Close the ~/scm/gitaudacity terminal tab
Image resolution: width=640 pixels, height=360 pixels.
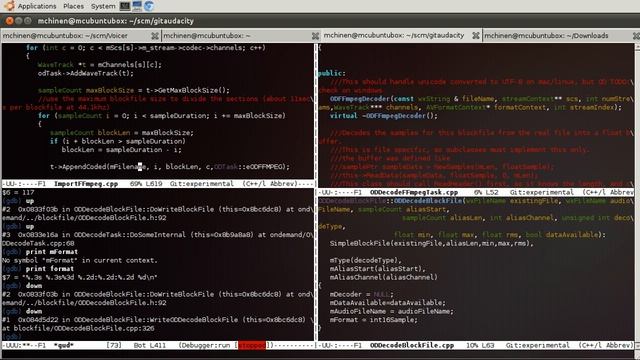click(476, 36)
